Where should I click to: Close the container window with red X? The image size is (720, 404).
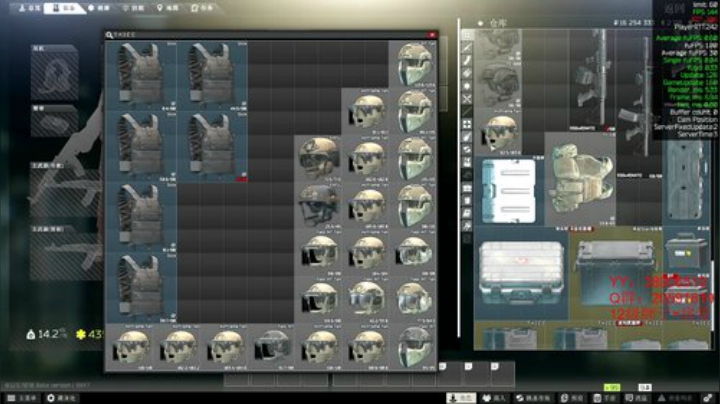click(x=432, y=35)
